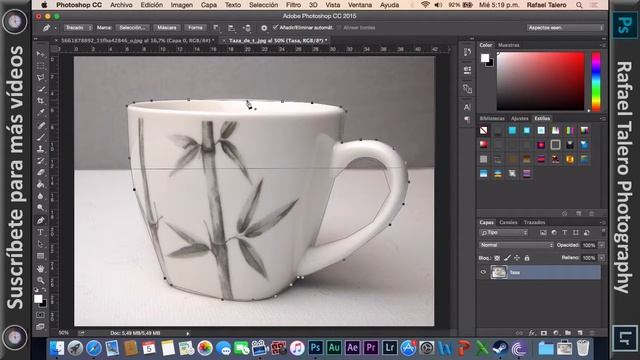Open Layers panel flyout menu

pos(602,222)
